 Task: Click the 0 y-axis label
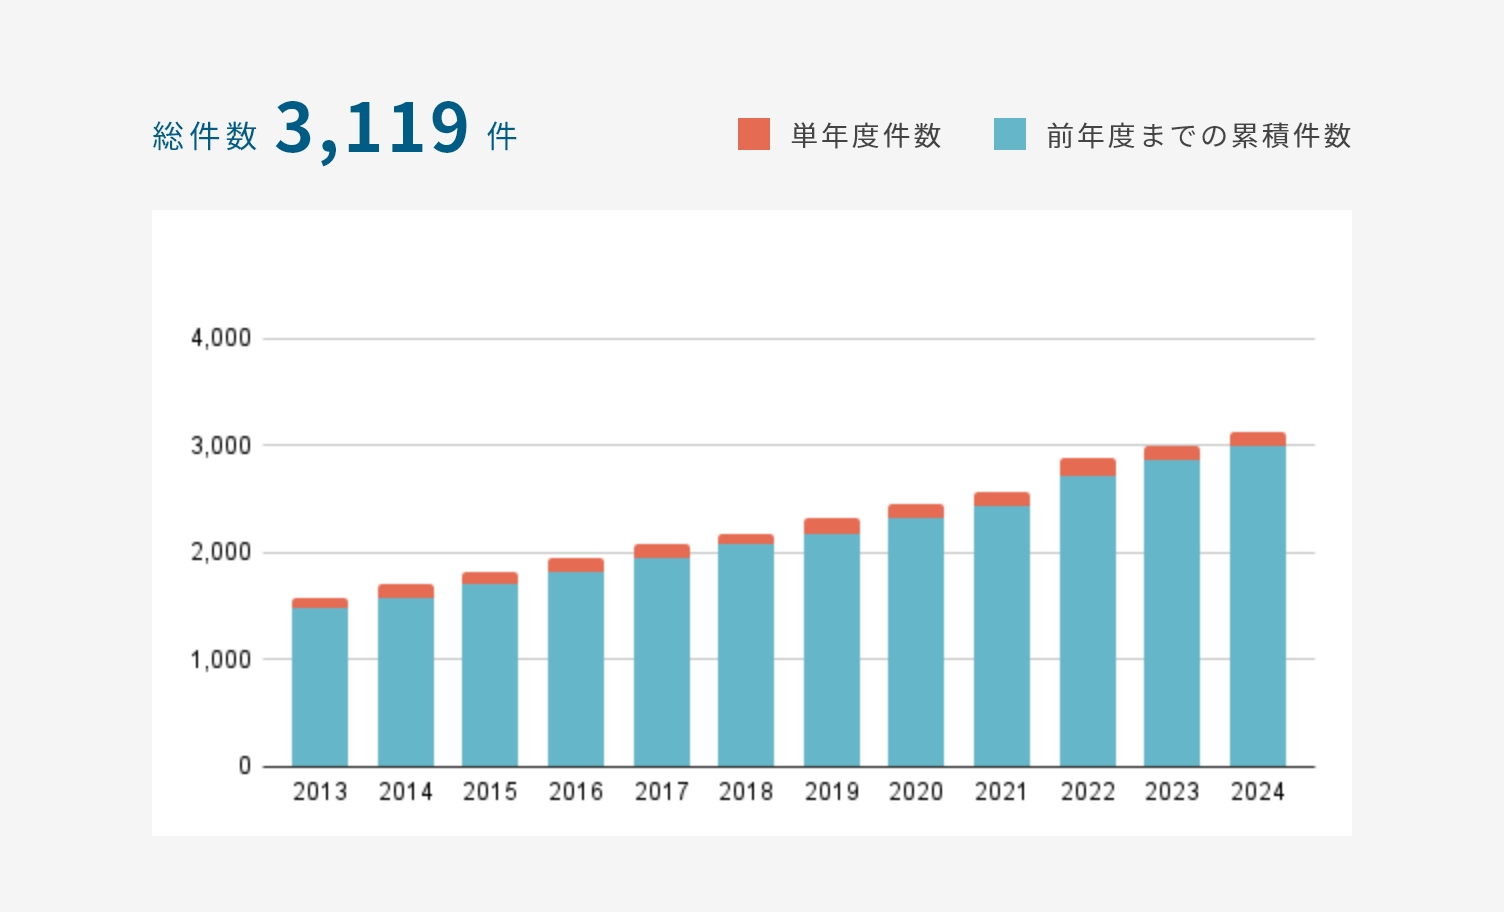[245, 766]
